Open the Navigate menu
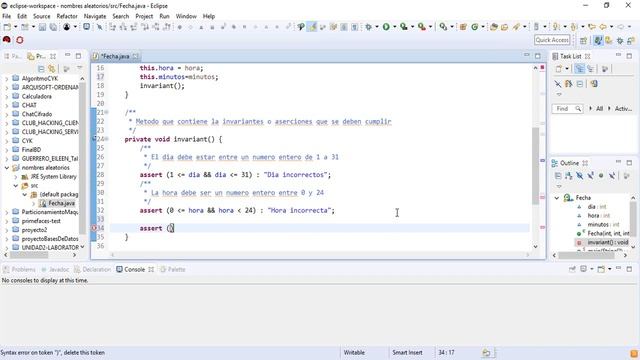The width and height of the screenshot is (640, 360). coord(95,16)
